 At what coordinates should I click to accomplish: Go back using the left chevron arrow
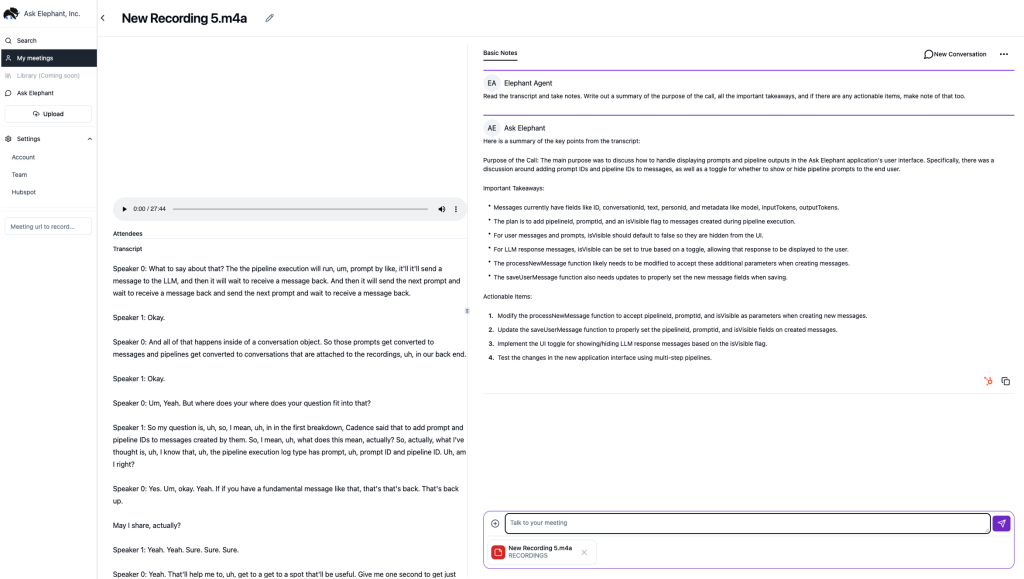tap(103, 18)
